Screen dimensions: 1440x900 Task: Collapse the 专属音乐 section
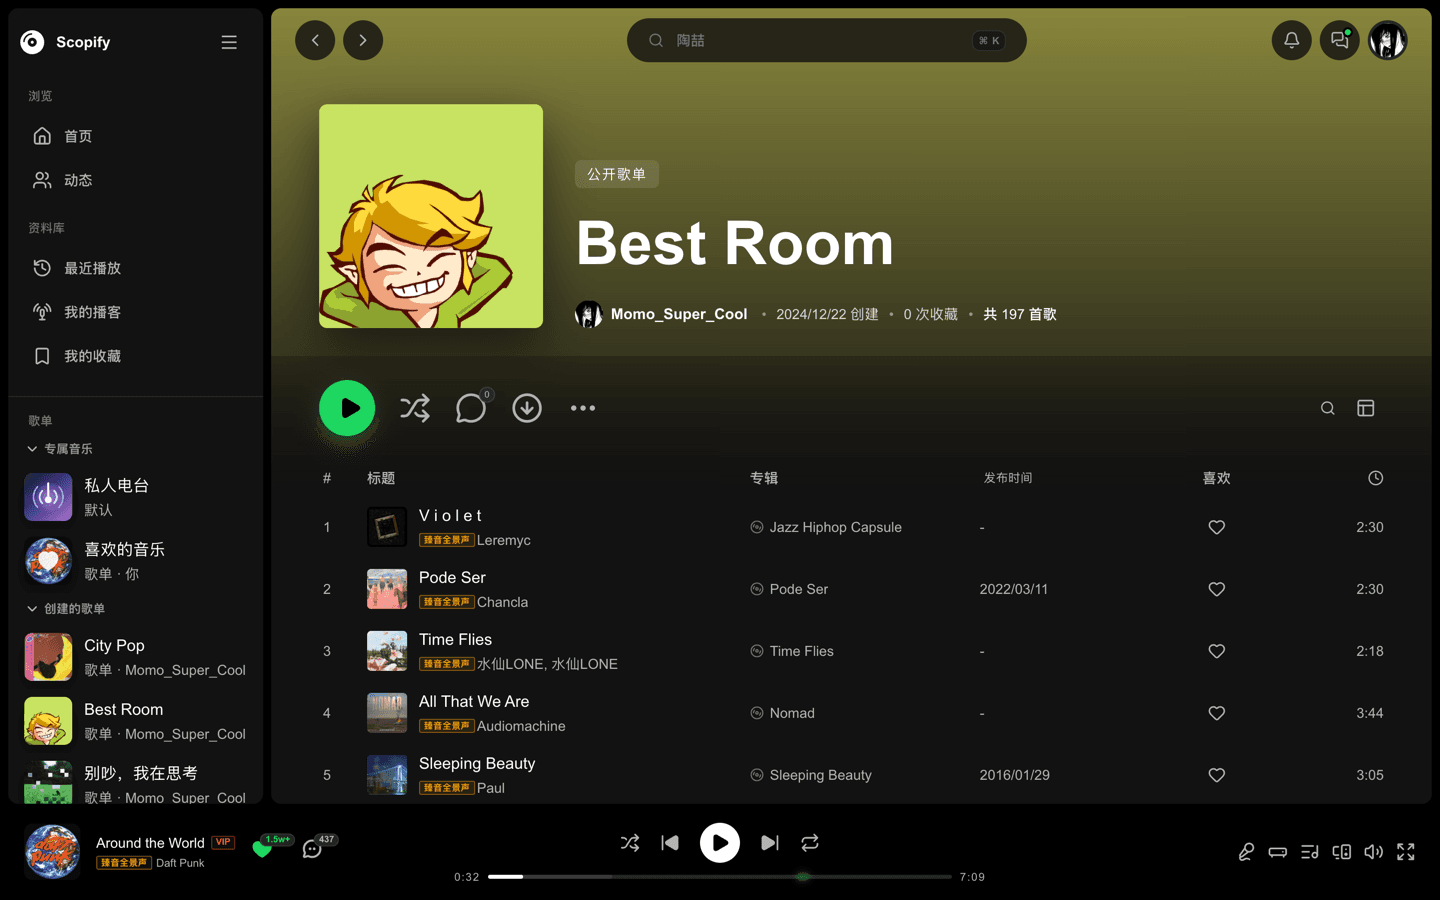pyautogui.click(x=60, y=449)
